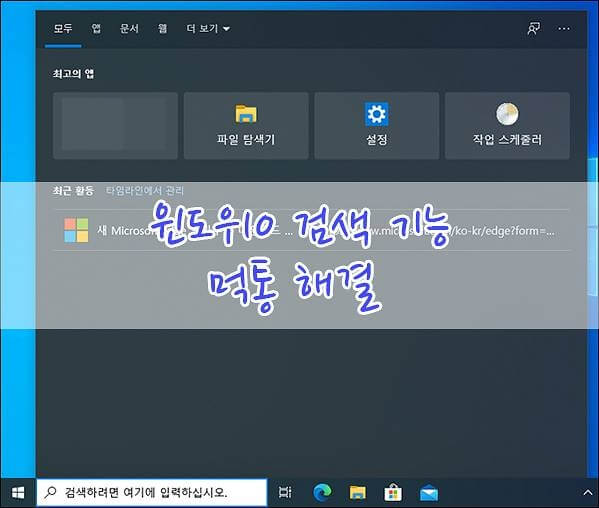This screenshot has height=508, width=599.
Task: Show hidden system tray icons chevron
Action: pyautogui.click(x=588, y=493)
